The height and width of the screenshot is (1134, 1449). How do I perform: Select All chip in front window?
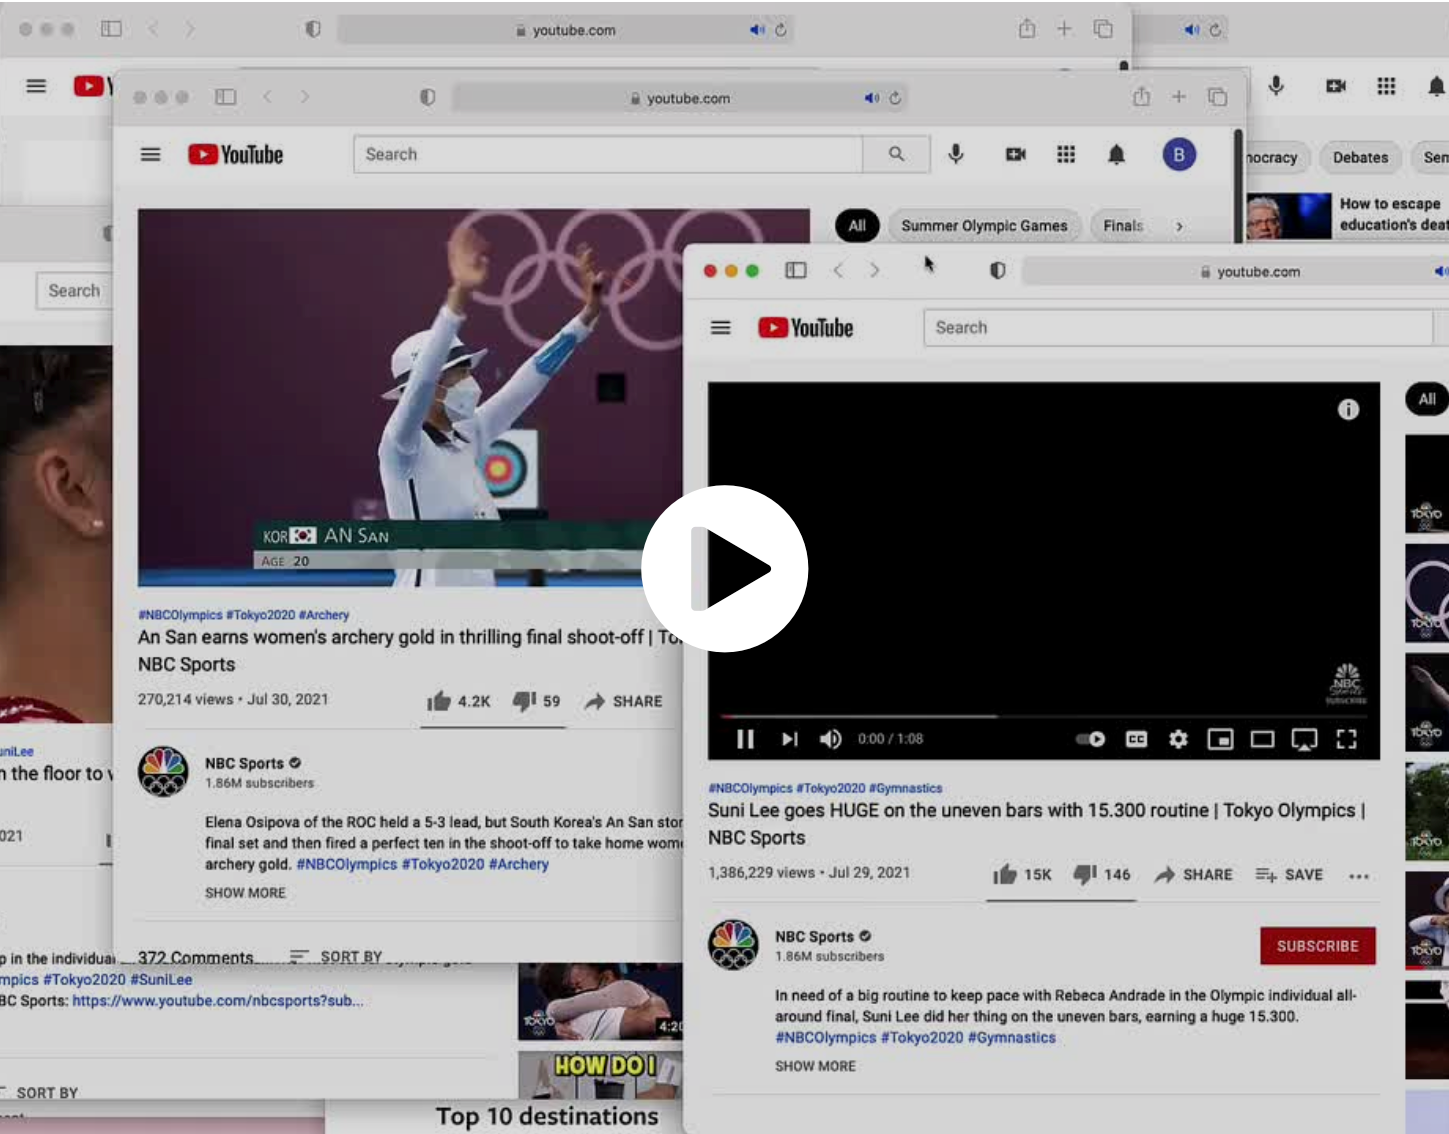point(1427,399)
